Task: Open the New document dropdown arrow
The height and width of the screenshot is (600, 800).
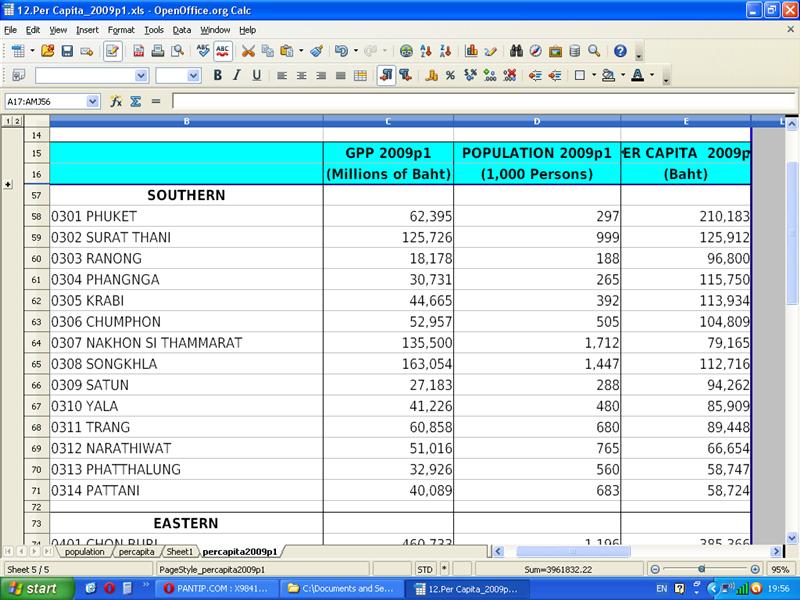Action: pos(32,51)
